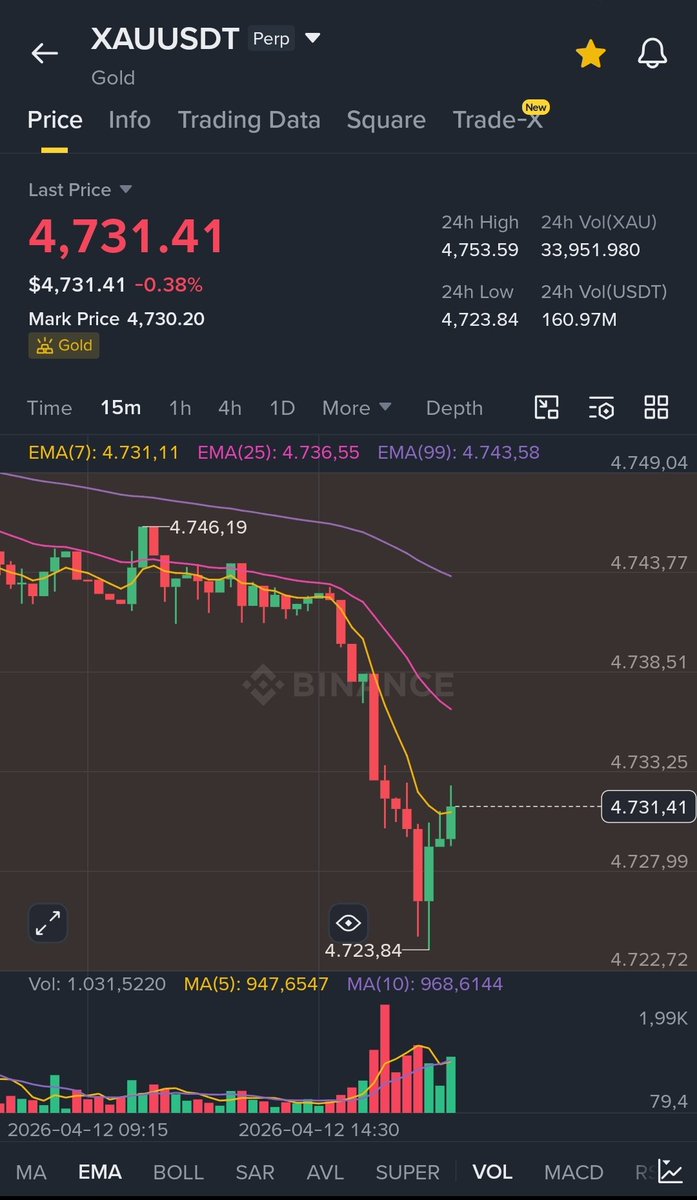Viewport: 697px width, 1200px height.
Task: Enable the BOLL indicator
Action: [x=178, y=1172]
